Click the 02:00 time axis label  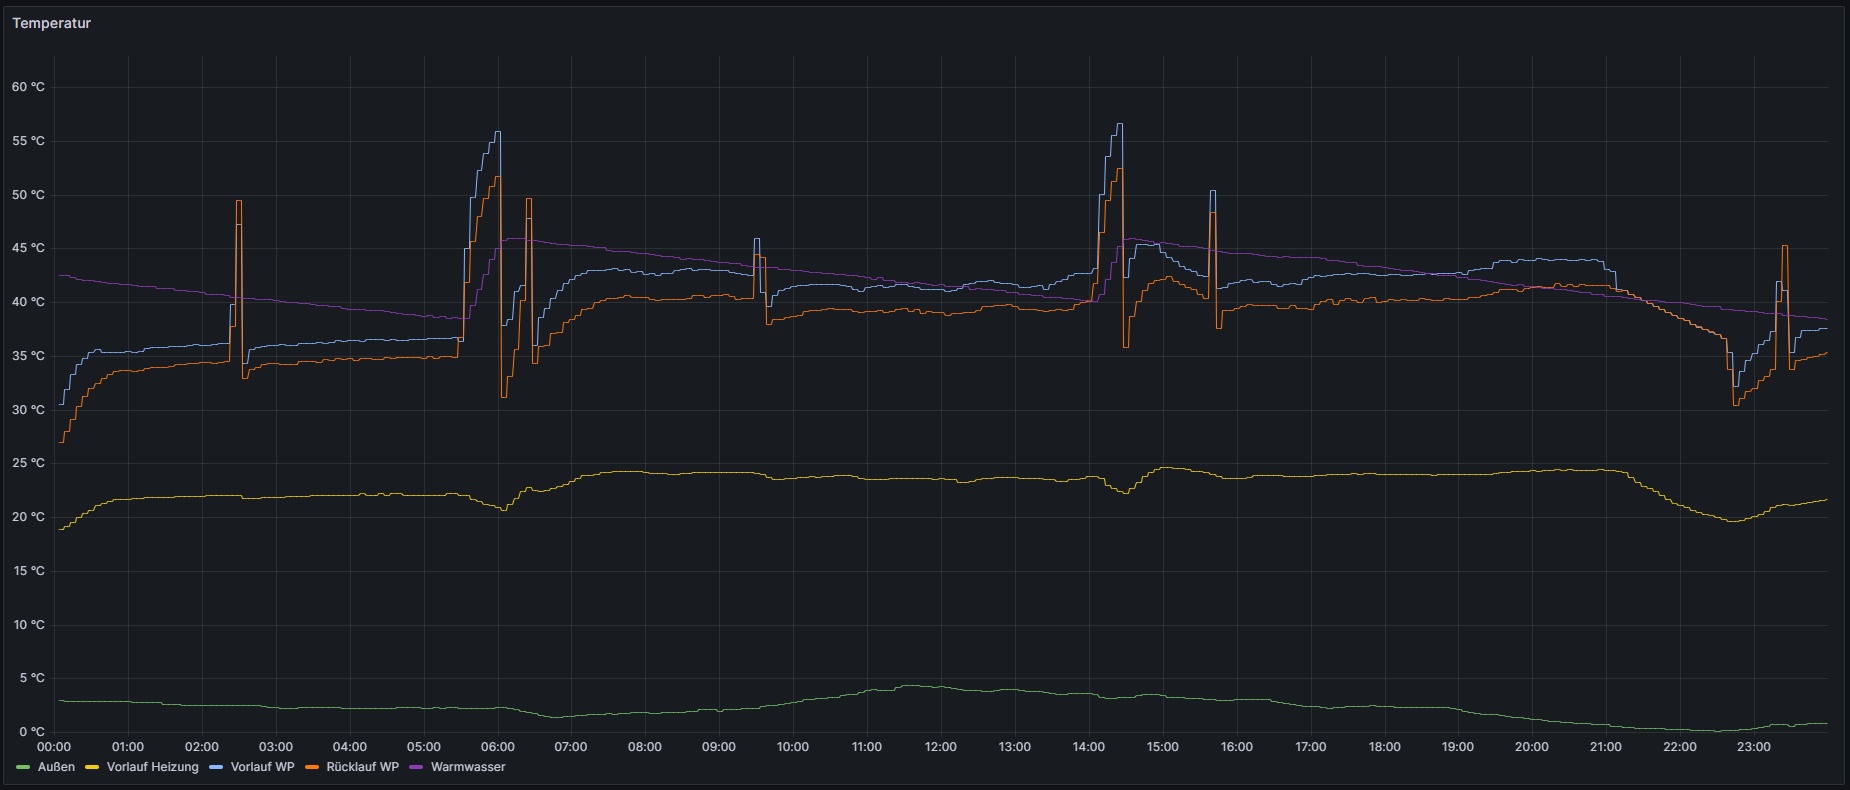(202, 747)
